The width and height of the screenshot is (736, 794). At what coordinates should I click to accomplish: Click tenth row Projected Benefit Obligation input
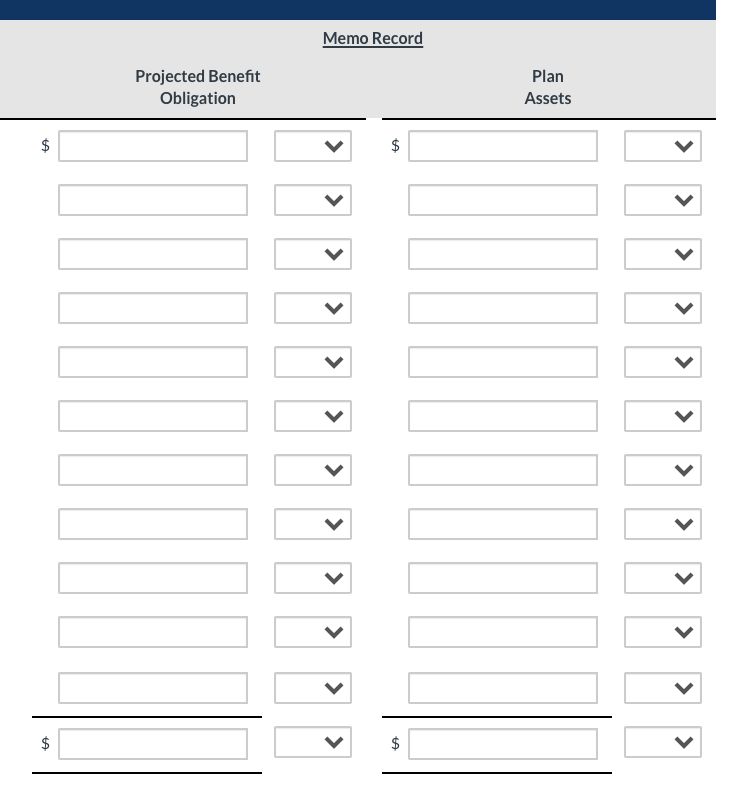click(x=152, y=632)
